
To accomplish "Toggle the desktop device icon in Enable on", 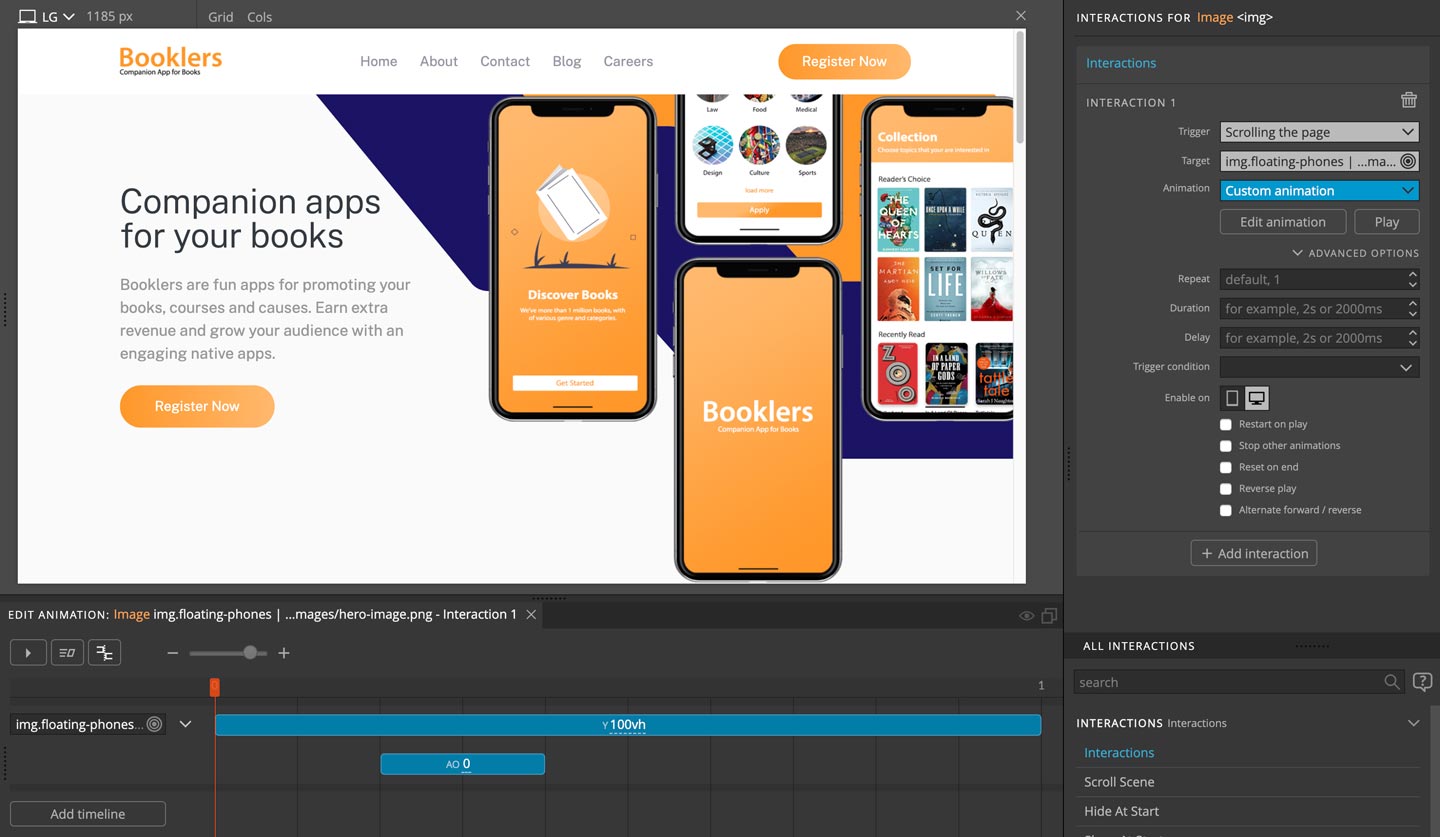I will [x=1257, y=398].
